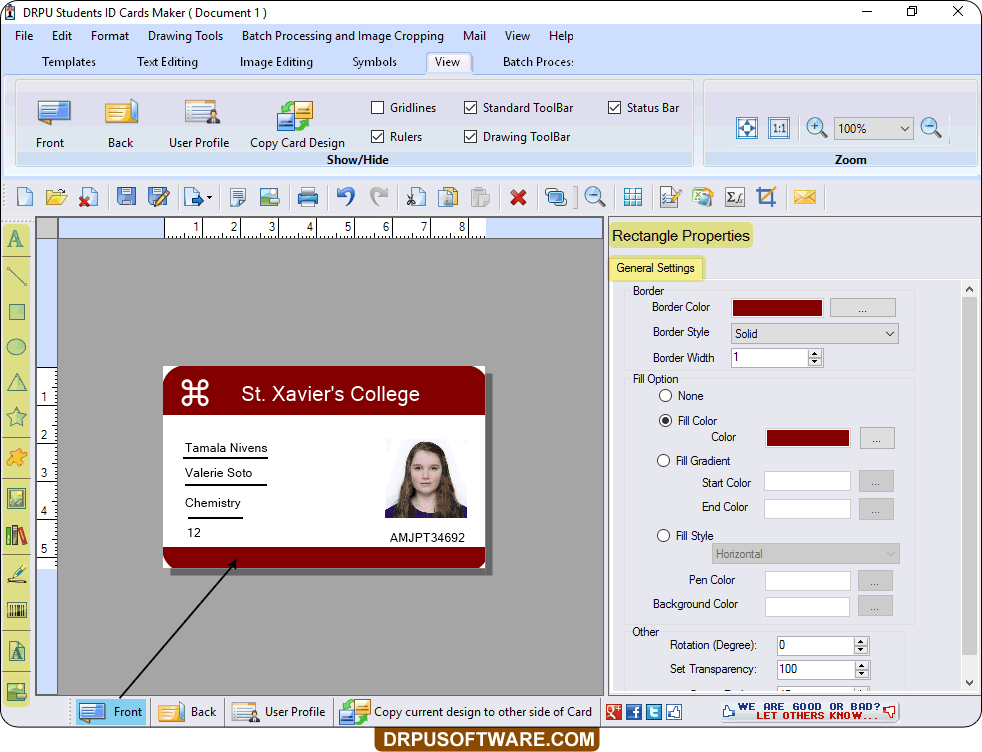
Task: Click the Back button in bottom bar
Action: pyautogui.click(x=187, y=712)
